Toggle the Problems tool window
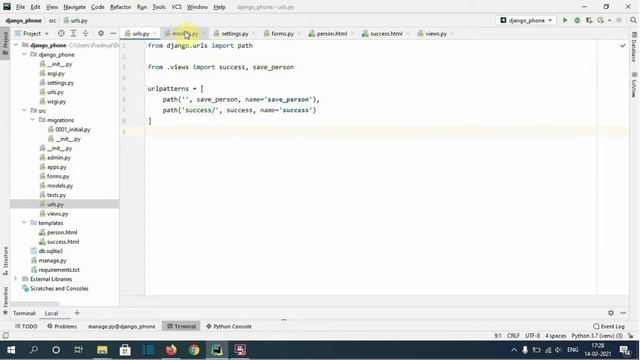This screenshot has height=360, width=640. (x=62, y=326)
